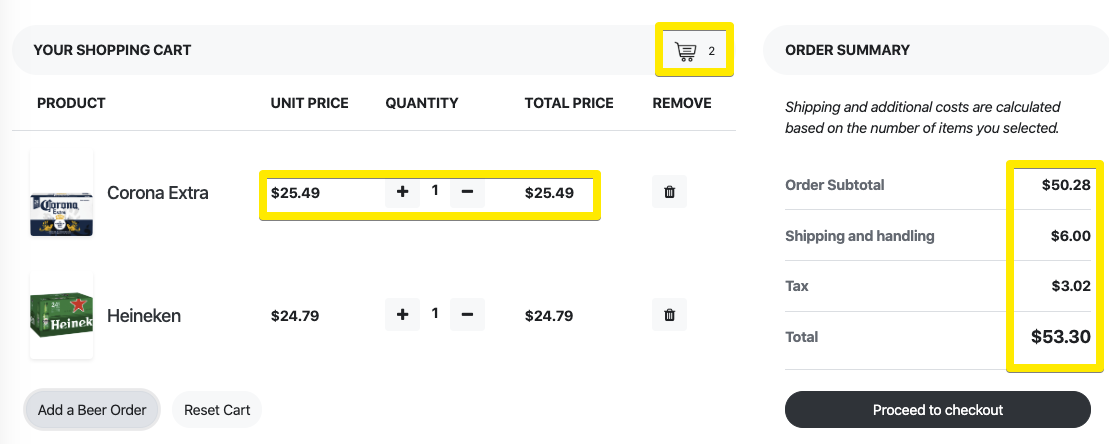1109x444 pixels.
Task: Open the Heineken product image
Action: tap(61, 316)
